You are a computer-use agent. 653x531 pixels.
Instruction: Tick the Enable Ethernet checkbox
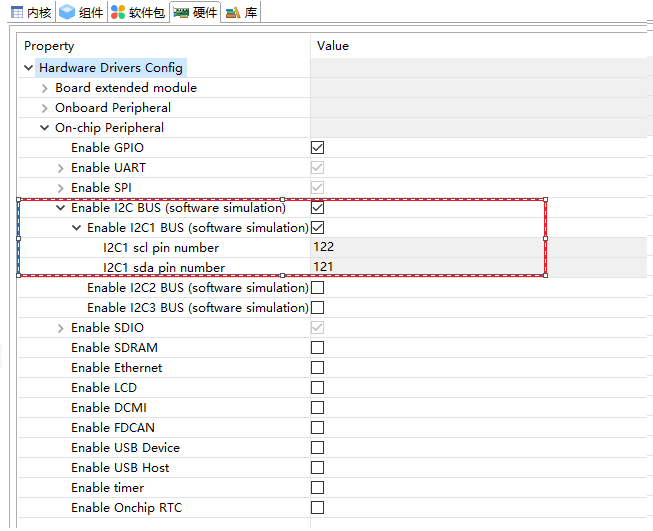[x=318, y=368]
